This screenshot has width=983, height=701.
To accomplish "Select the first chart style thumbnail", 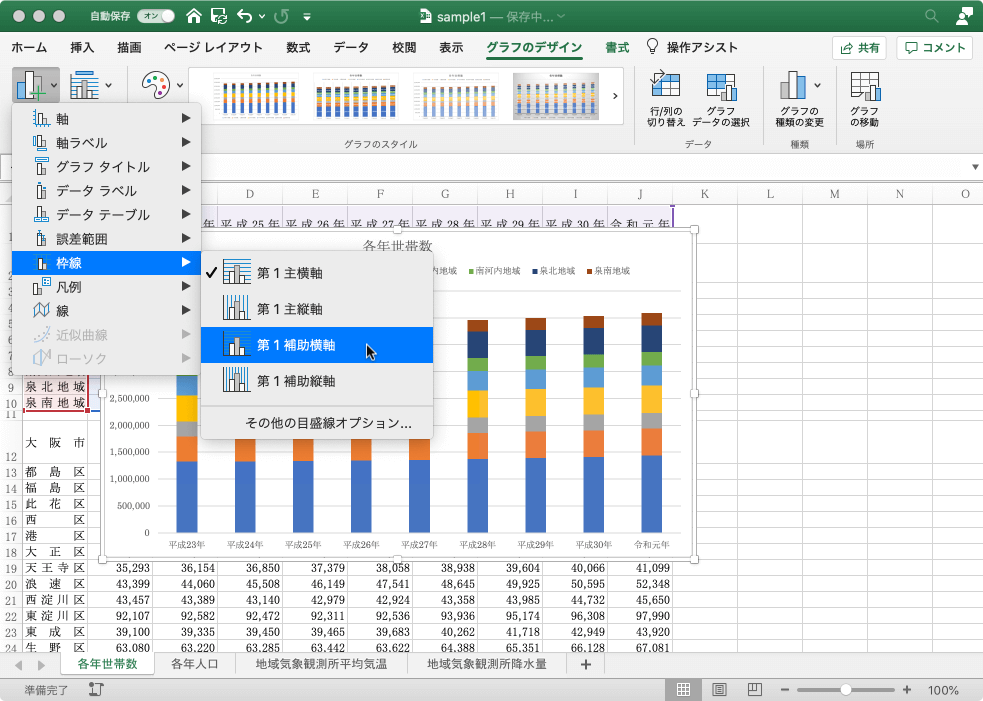I will pyautogui.click(x=255, y=96).
